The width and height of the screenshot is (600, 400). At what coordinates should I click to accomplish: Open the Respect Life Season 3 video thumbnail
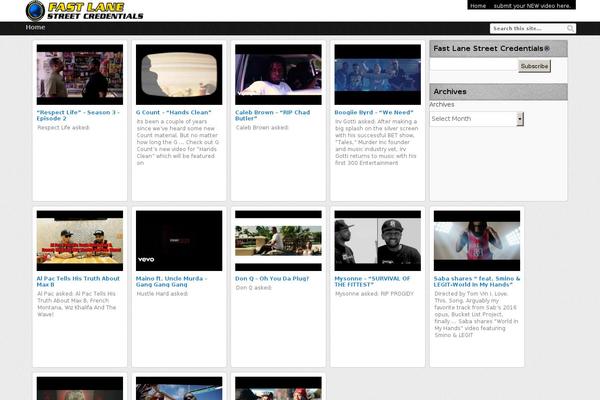[x=80, y=74]
